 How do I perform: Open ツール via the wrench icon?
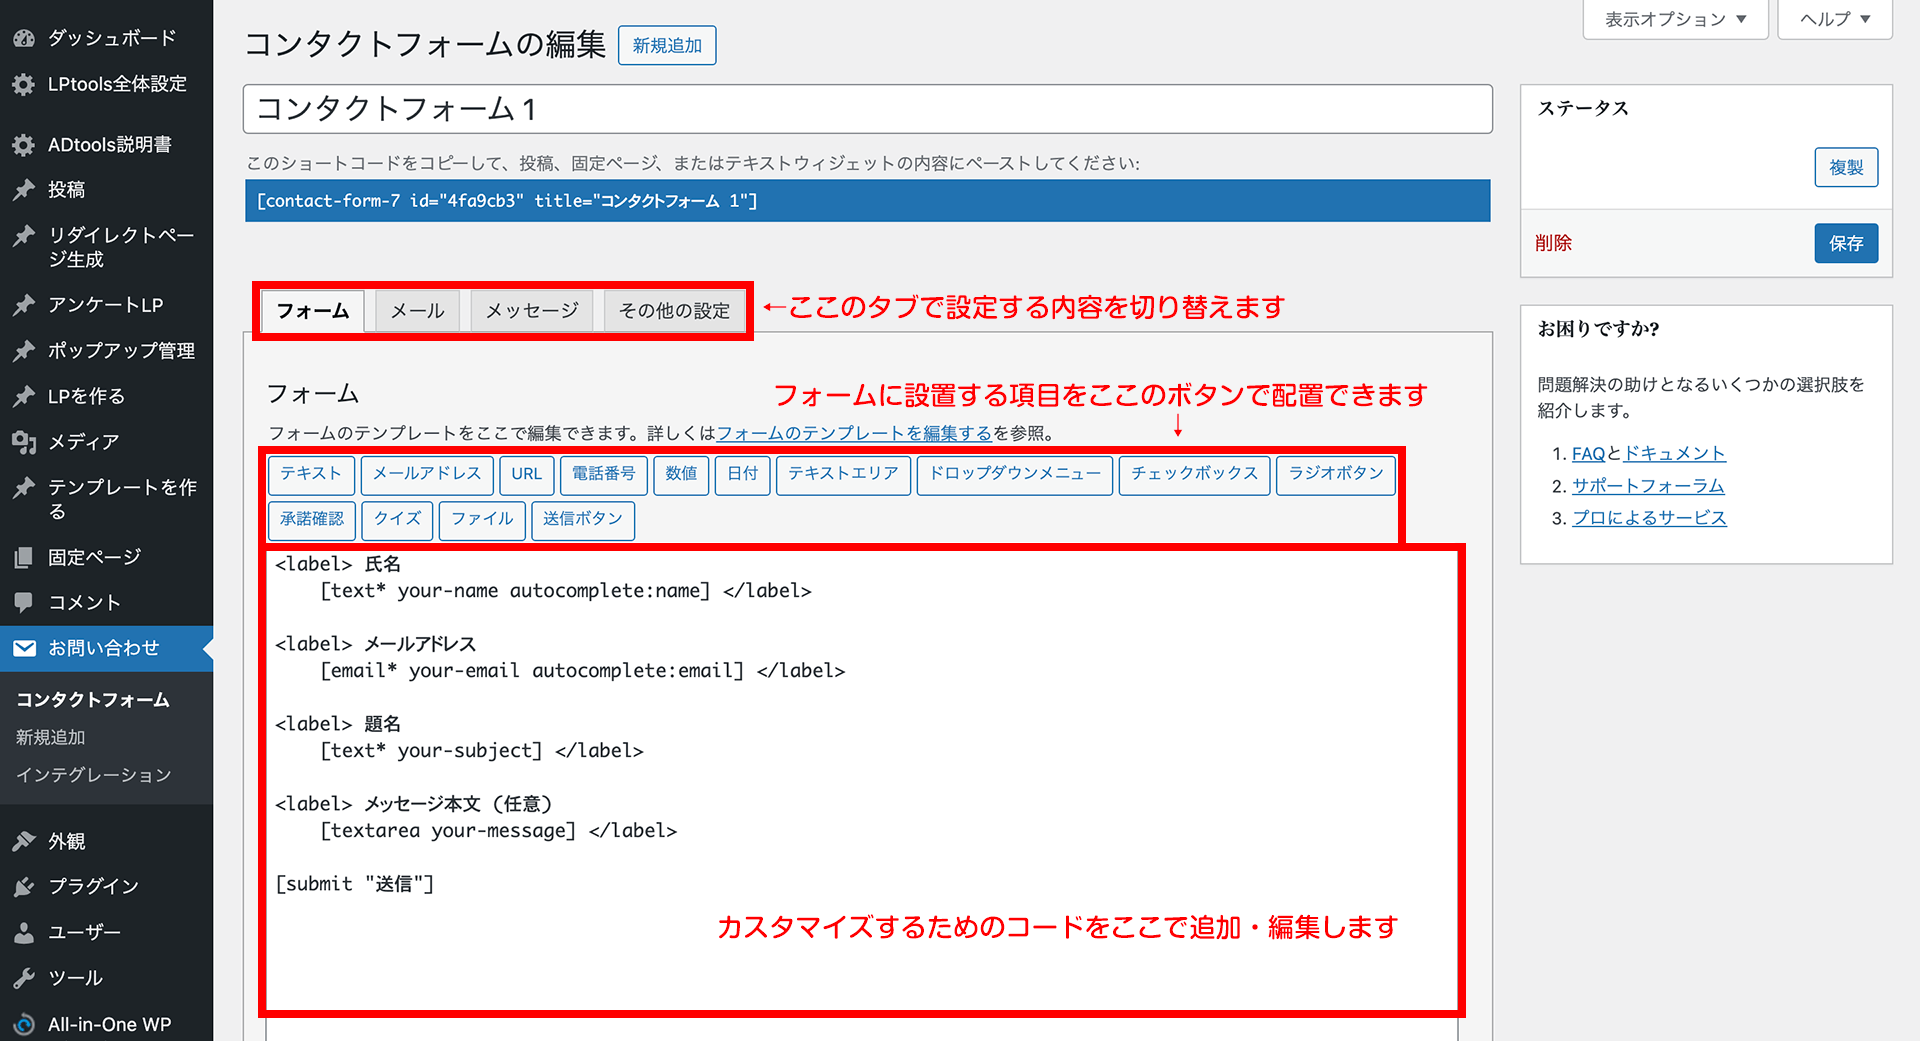pos(24,978)
